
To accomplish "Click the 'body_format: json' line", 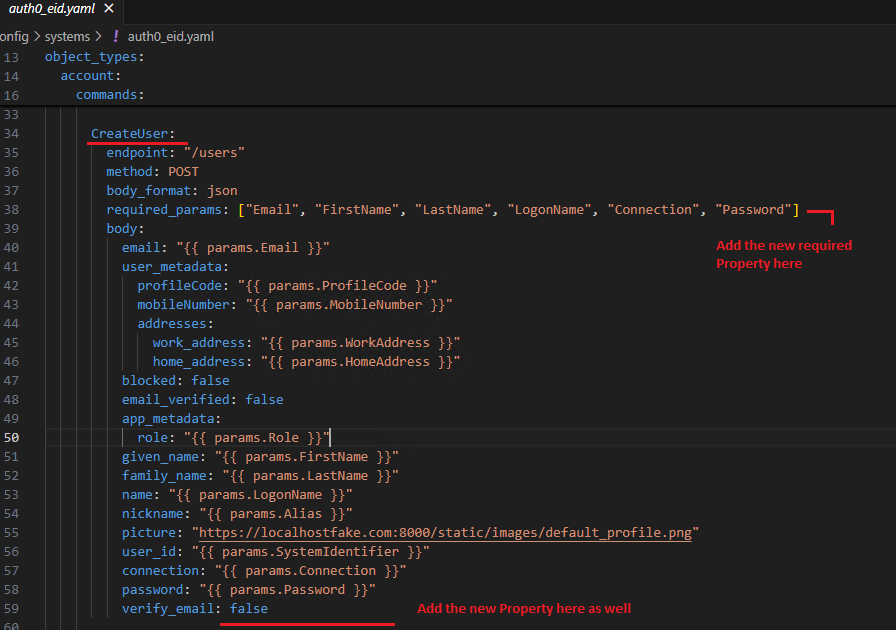I will (x=171, y=190).
